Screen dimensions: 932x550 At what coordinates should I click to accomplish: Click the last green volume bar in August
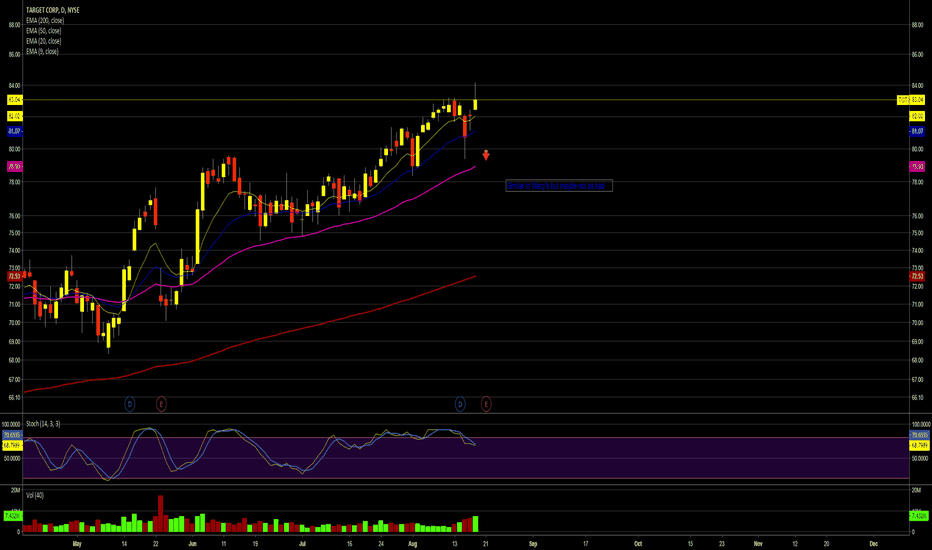tap(475, 524)
